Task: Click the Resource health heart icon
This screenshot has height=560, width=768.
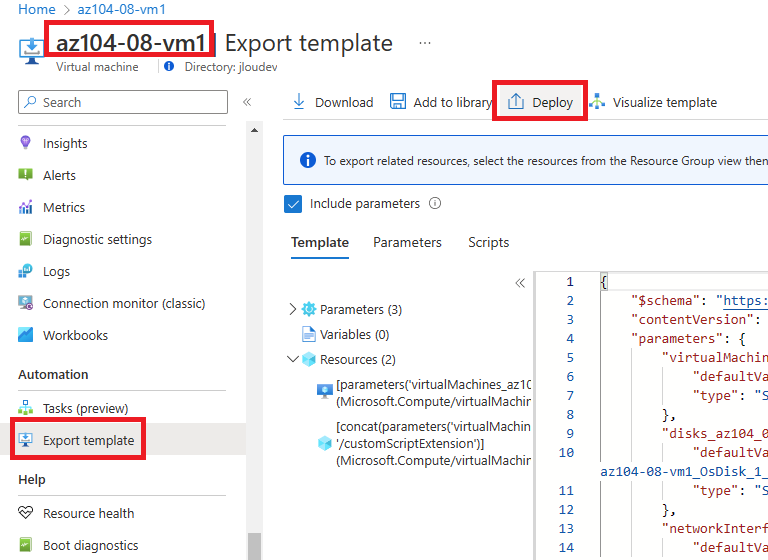Action: [x=25, y=512]
